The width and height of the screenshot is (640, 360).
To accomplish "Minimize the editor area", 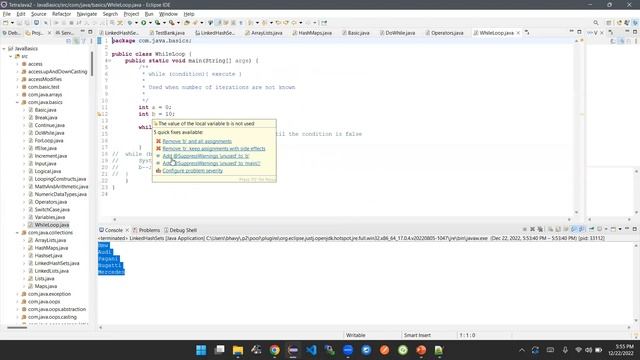I will pos(571,32).
